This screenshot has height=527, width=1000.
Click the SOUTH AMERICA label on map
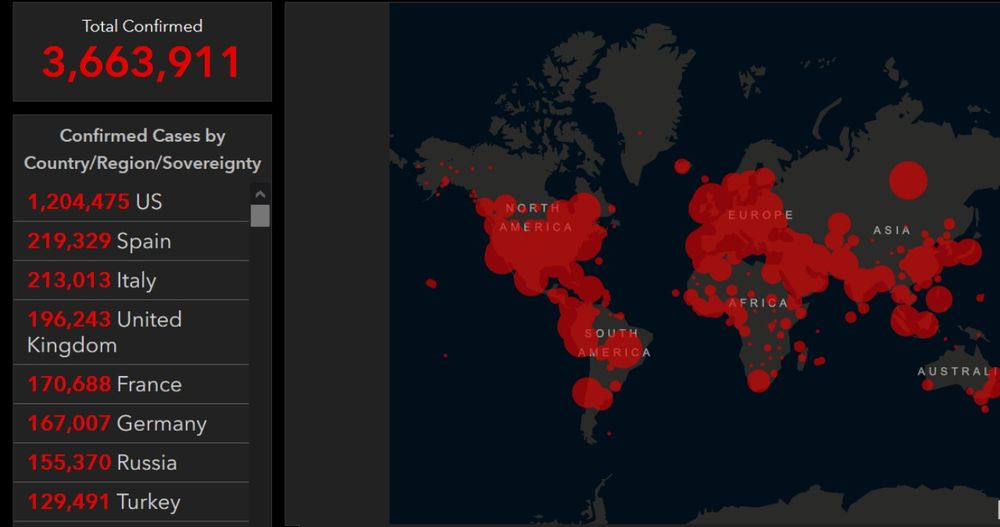(614, 343)
